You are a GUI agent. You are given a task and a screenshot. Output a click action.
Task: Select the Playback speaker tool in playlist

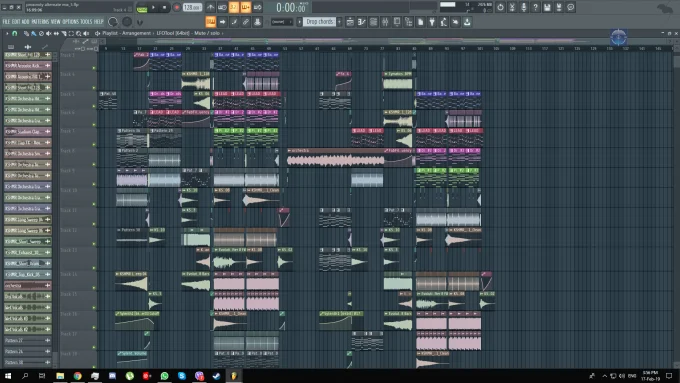(86, 33)
